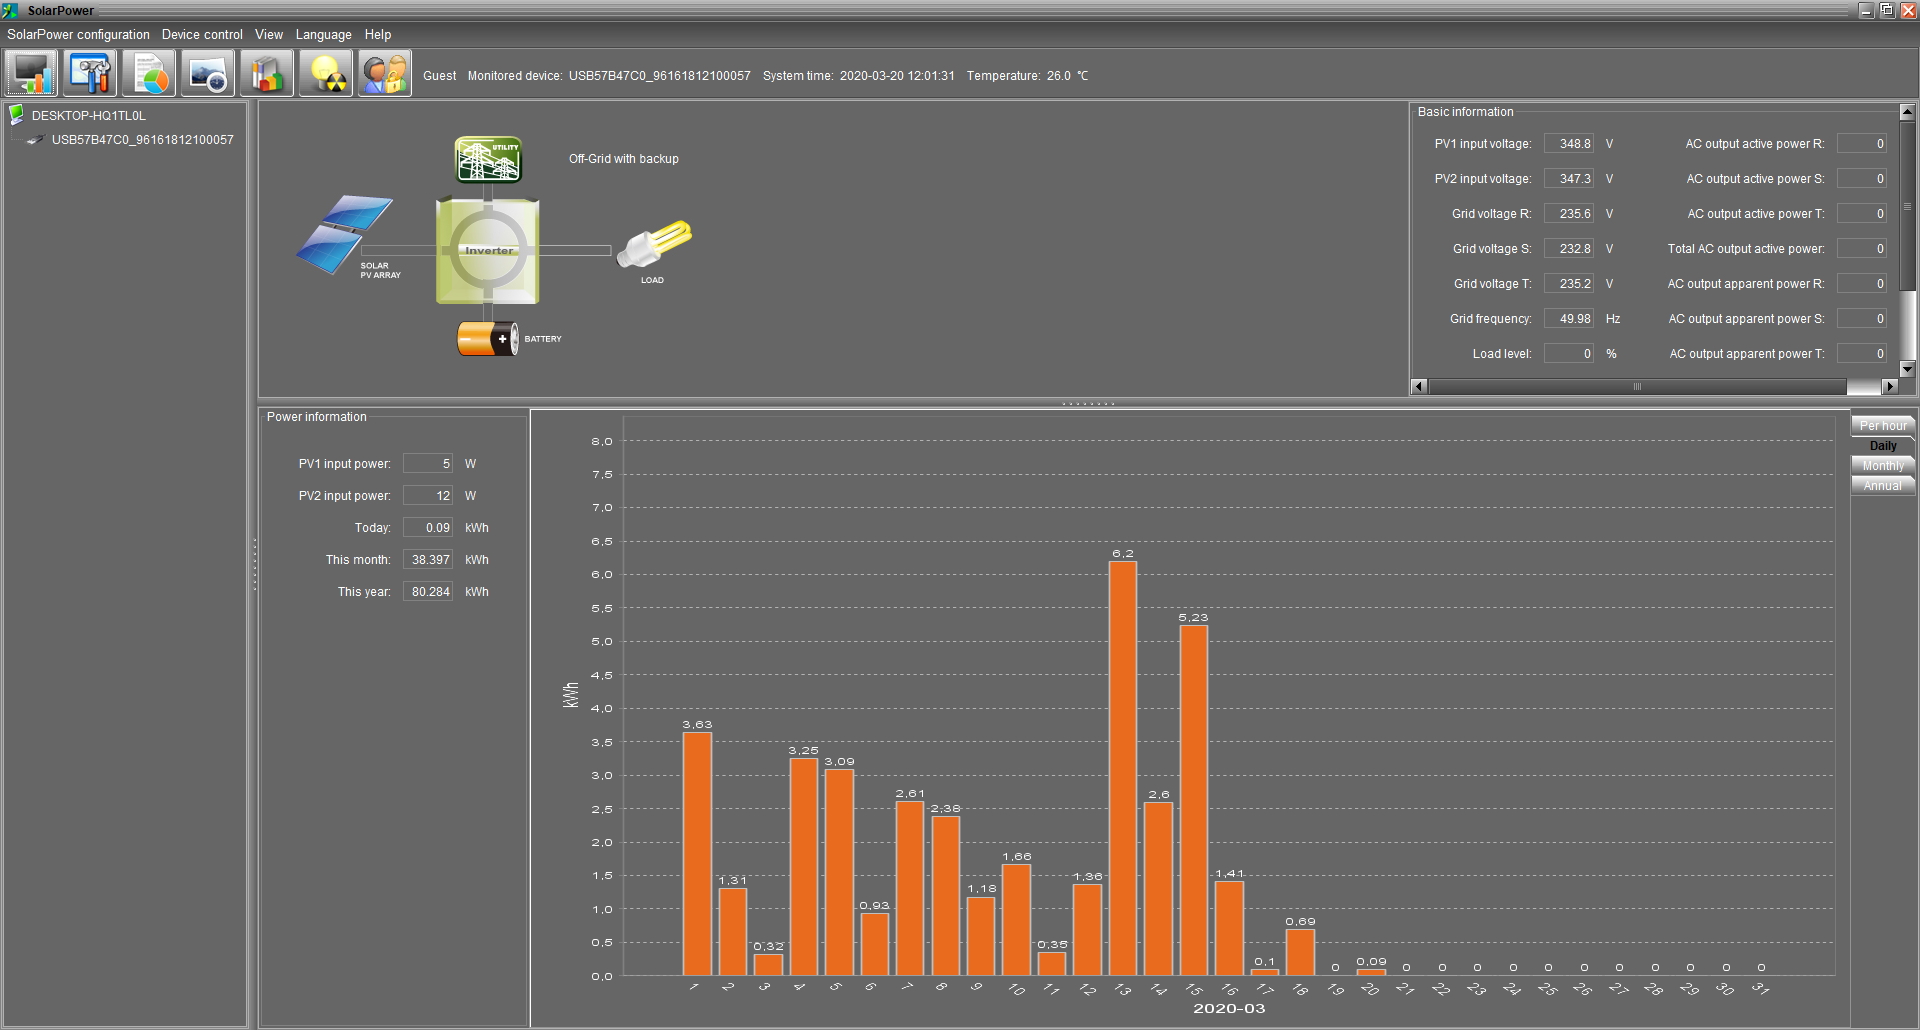Open the SolarPower configuration menu
The image size is (1920, 1030).
click(x=78, y=34)
